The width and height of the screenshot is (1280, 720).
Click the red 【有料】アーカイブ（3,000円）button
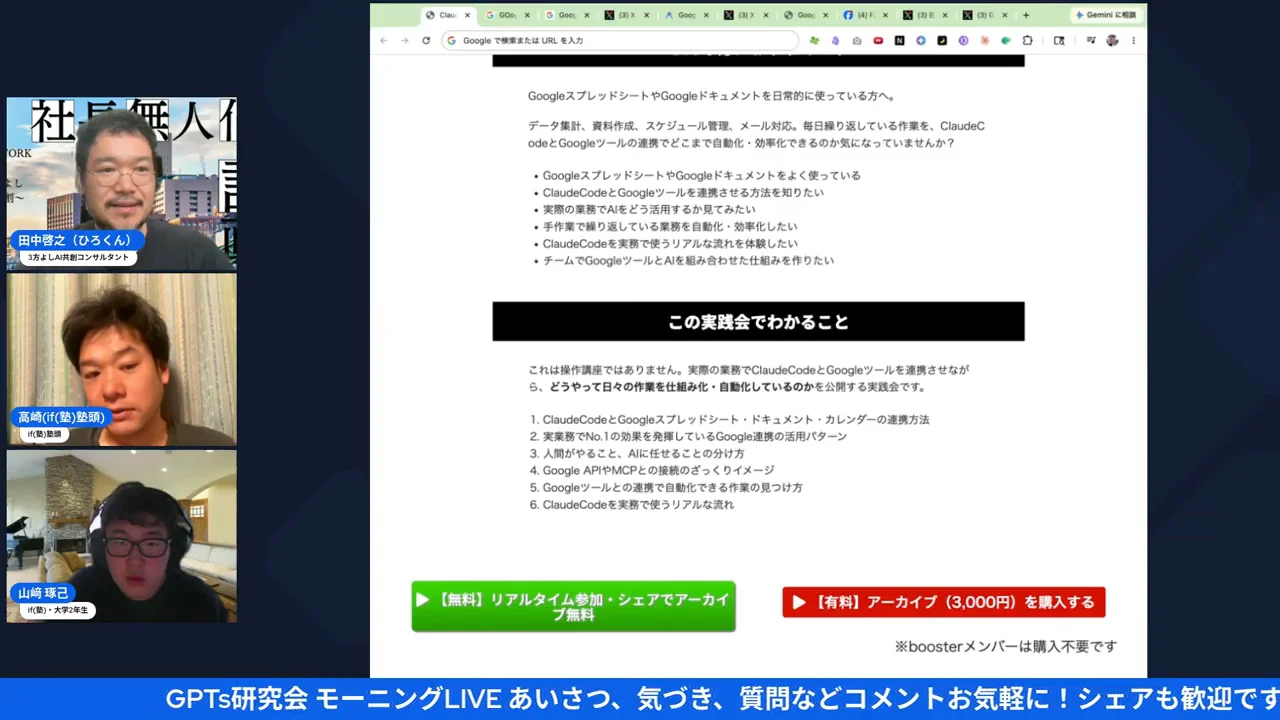pyautogui.click(x=943, y=602)
